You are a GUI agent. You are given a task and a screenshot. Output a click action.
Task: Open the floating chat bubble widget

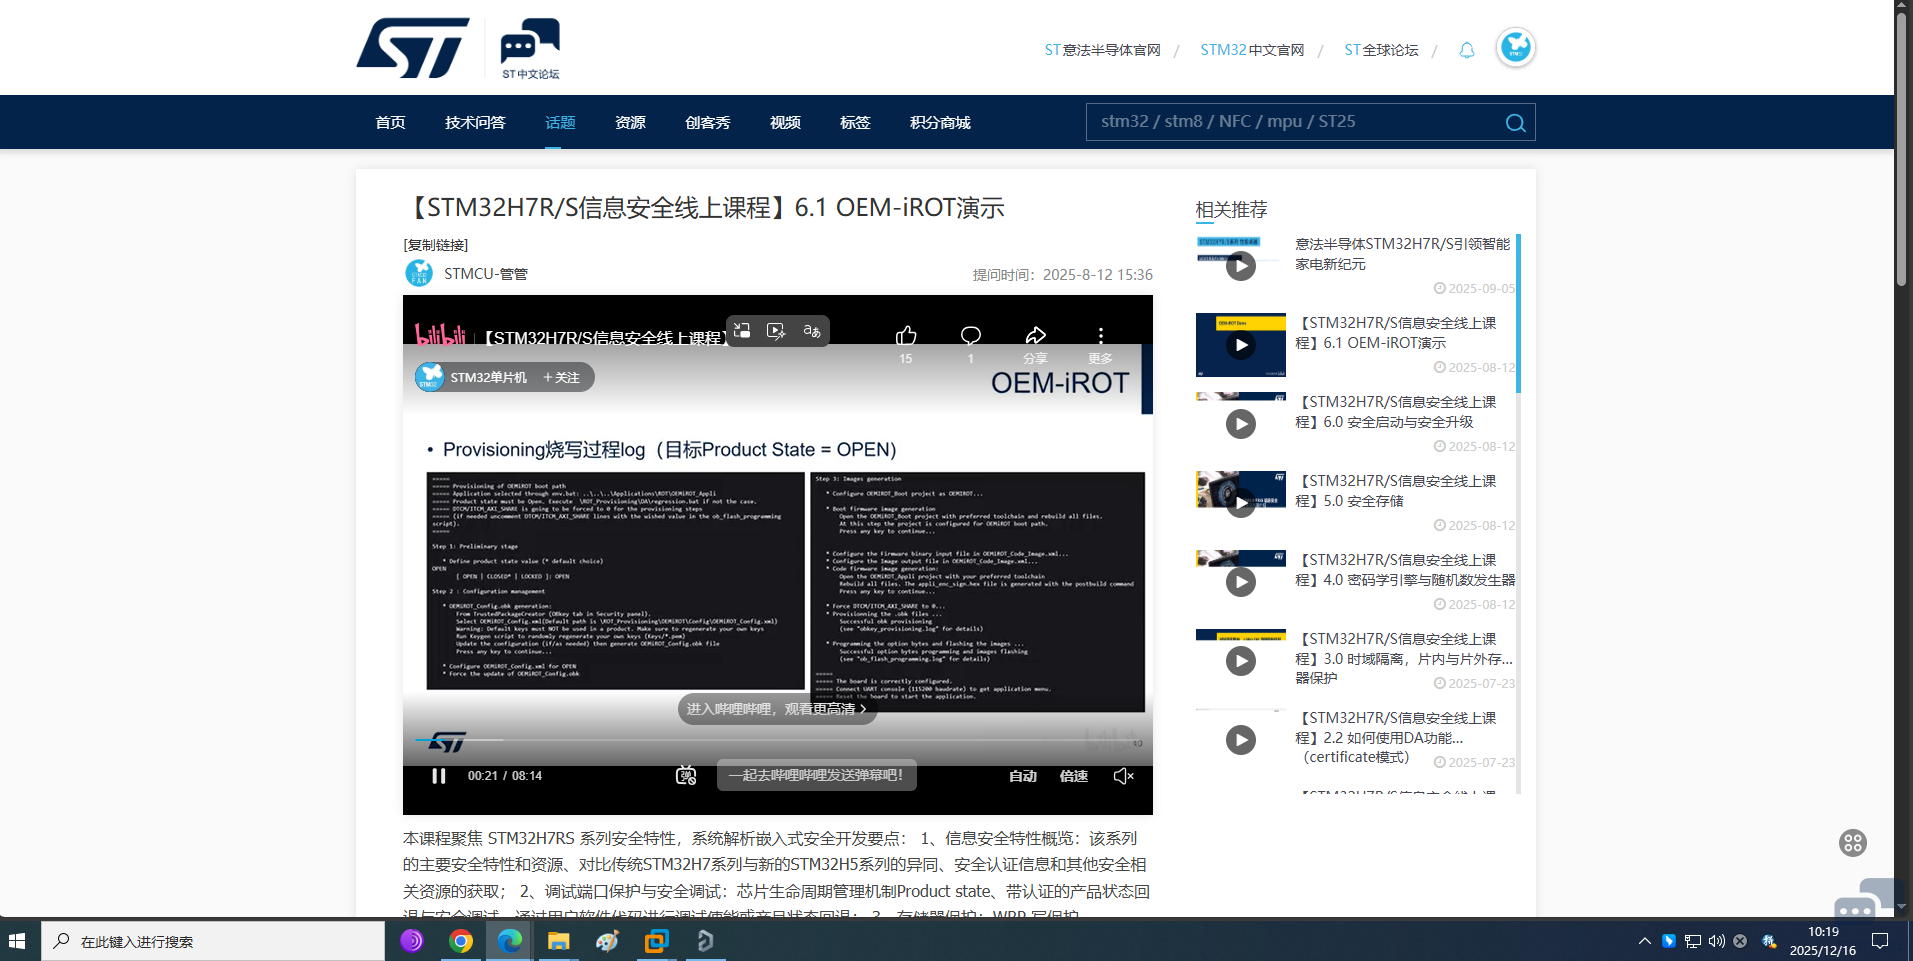(1864, 898)
